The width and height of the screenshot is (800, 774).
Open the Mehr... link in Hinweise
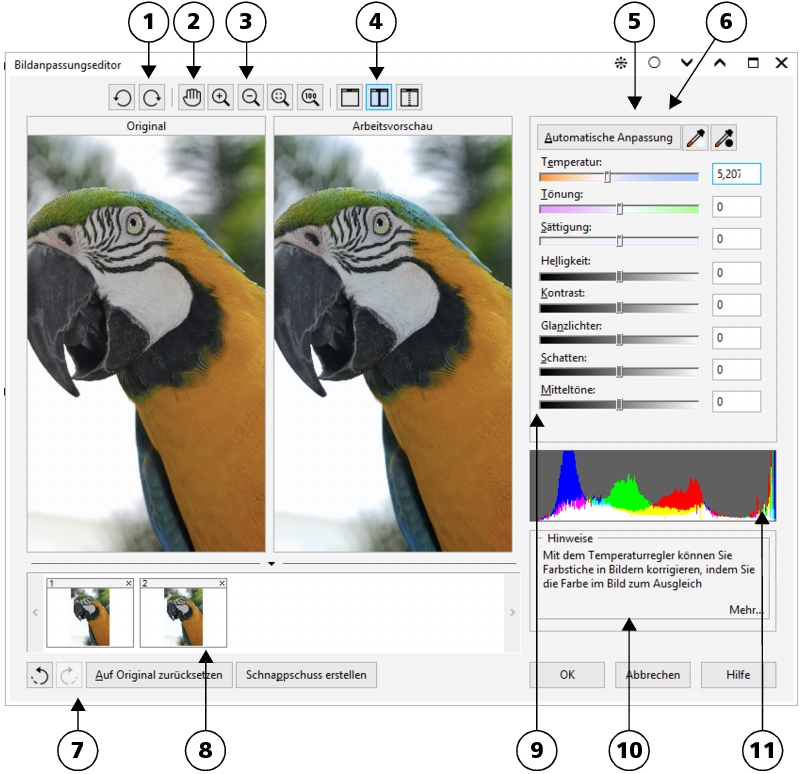(745, 609)
